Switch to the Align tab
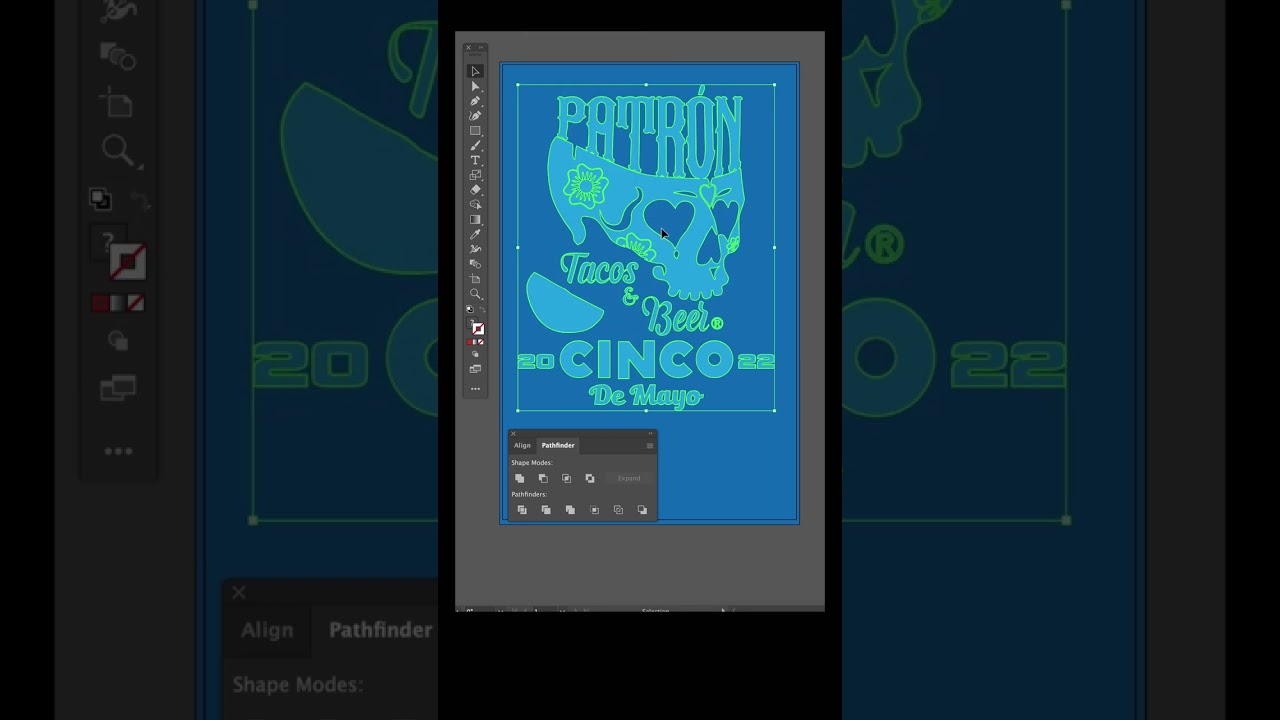 (x=522, y=445)
